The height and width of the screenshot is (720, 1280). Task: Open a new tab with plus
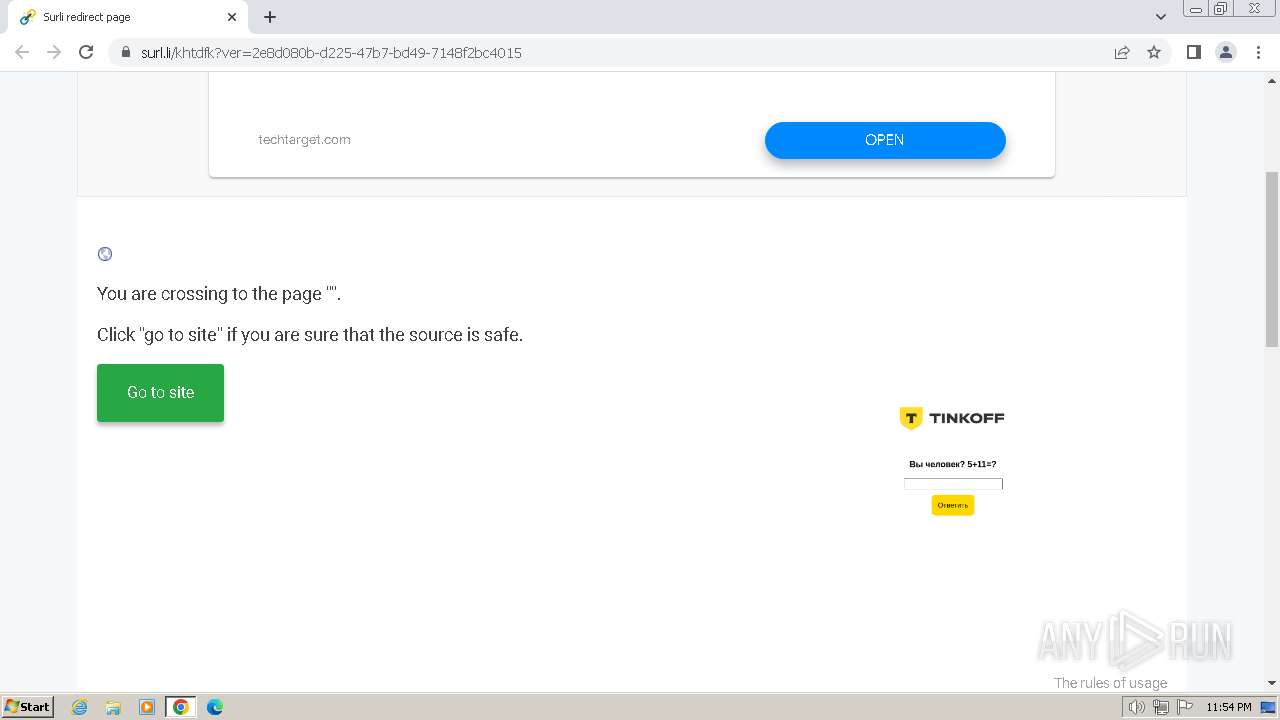click(x=270, y=17)
